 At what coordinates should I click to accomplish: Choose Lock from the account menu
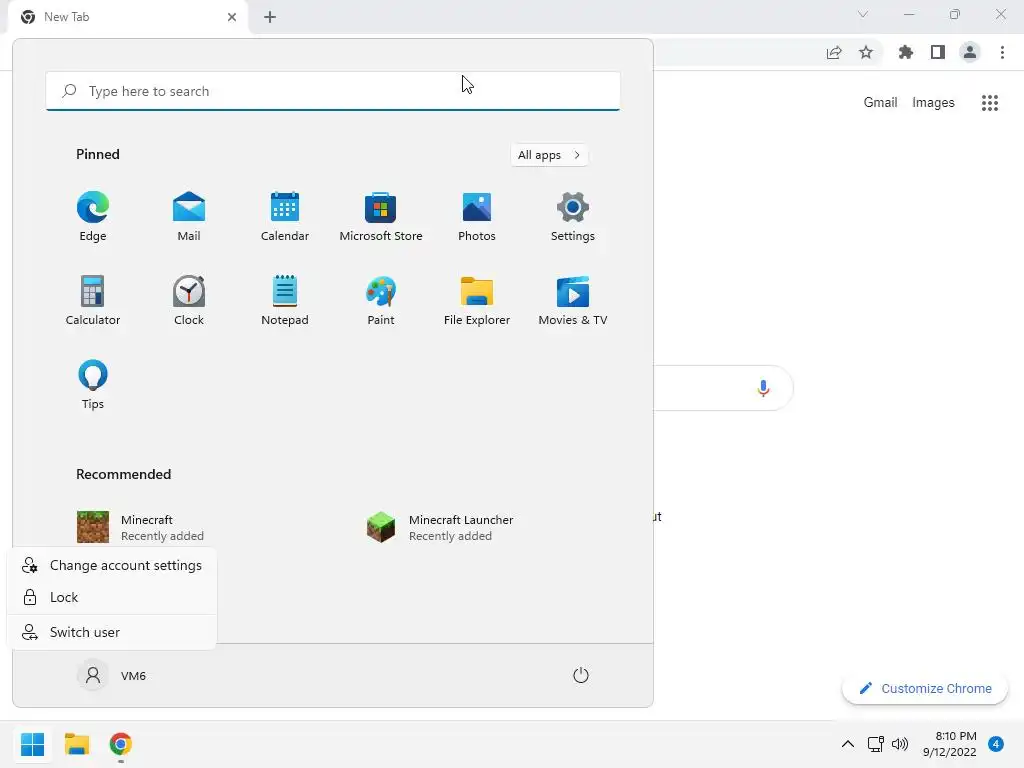click(112, 598)
